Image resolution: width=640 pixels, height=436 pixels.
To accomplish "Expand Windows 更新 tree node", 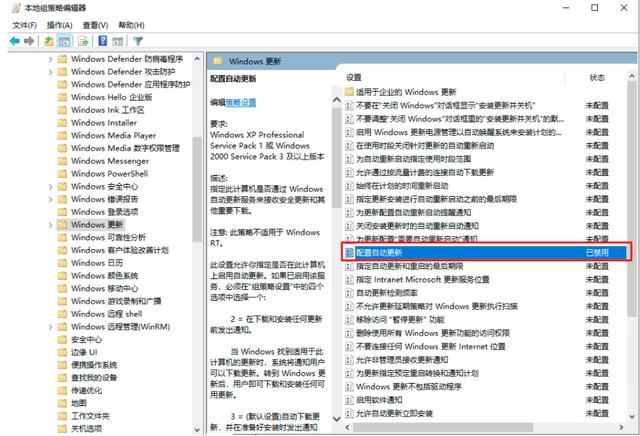I will pos(51,225).
